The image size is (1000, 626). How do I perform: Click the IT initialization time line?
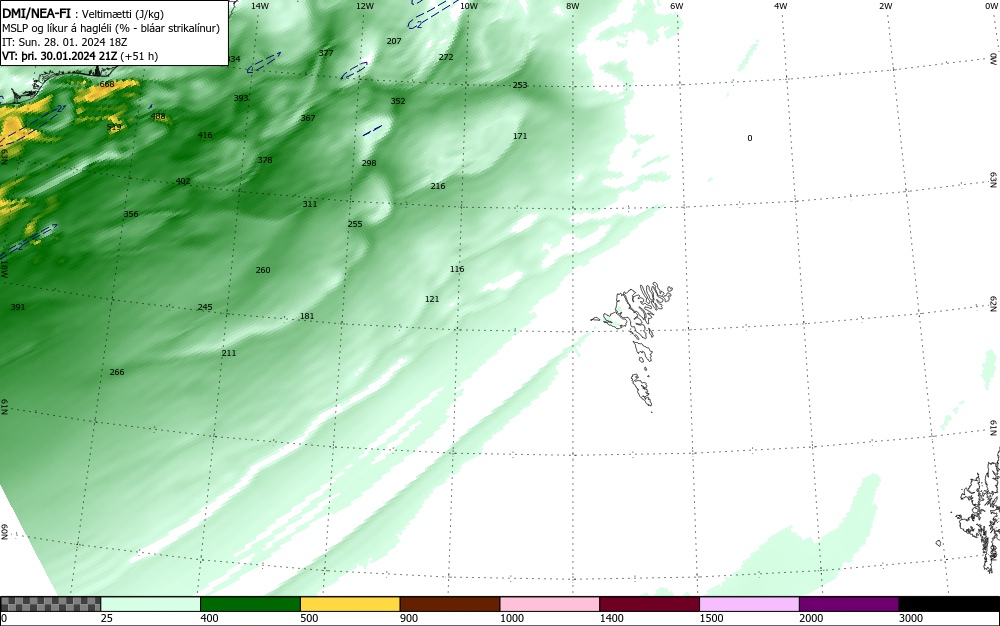coord(64,42)
